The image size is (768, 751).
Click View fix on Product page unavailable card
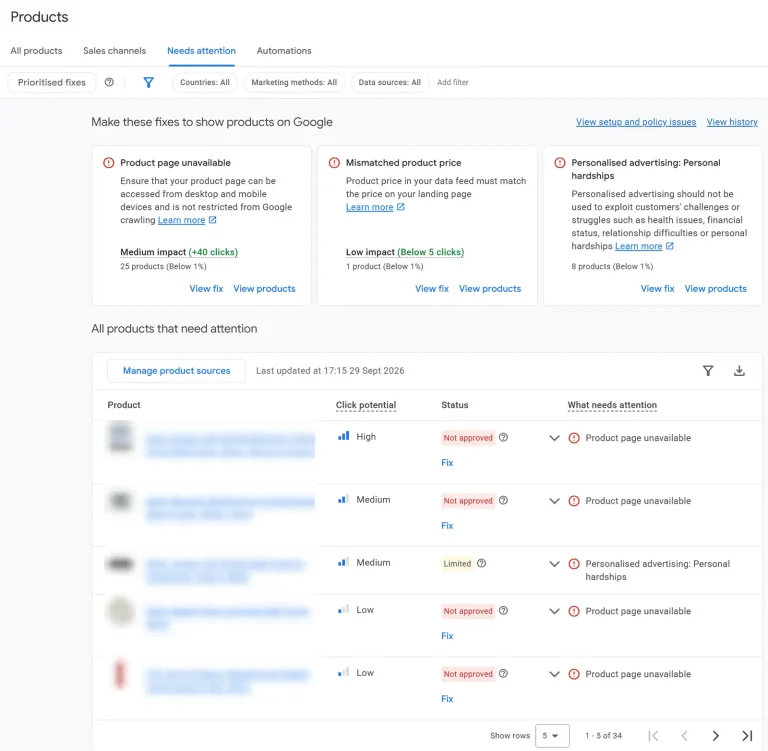(206, 289)
